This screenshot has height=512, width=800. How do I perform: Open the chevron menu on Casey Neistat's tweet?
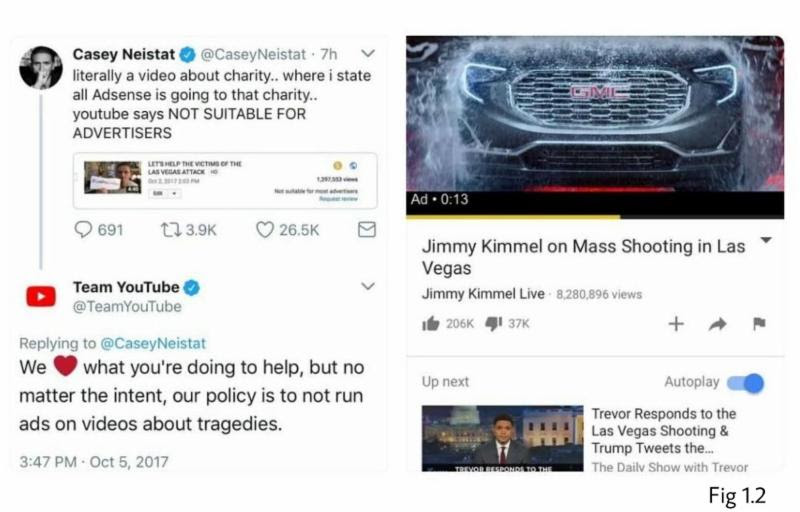click(x=368, y=53)
